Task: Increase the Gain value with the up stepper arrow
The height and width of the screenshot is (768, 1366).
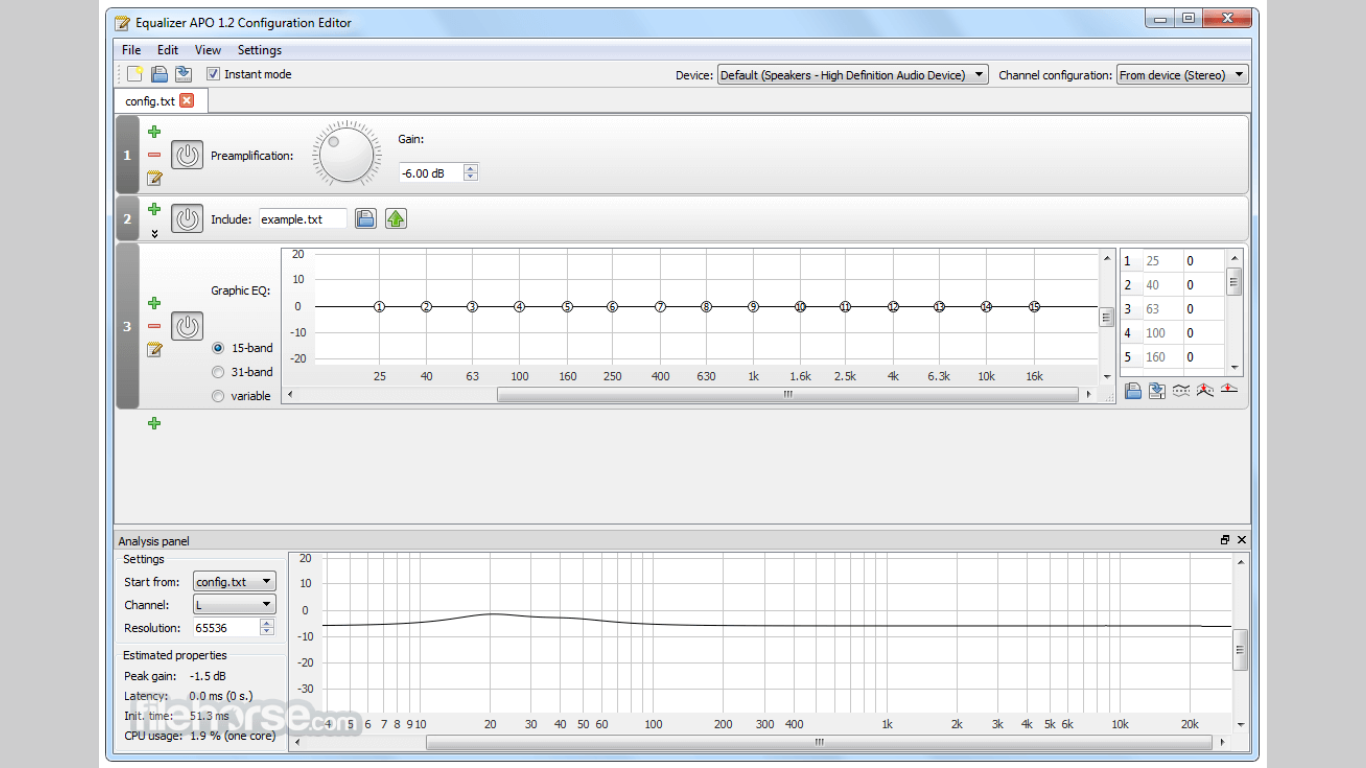Action: [x=471, y=168]
